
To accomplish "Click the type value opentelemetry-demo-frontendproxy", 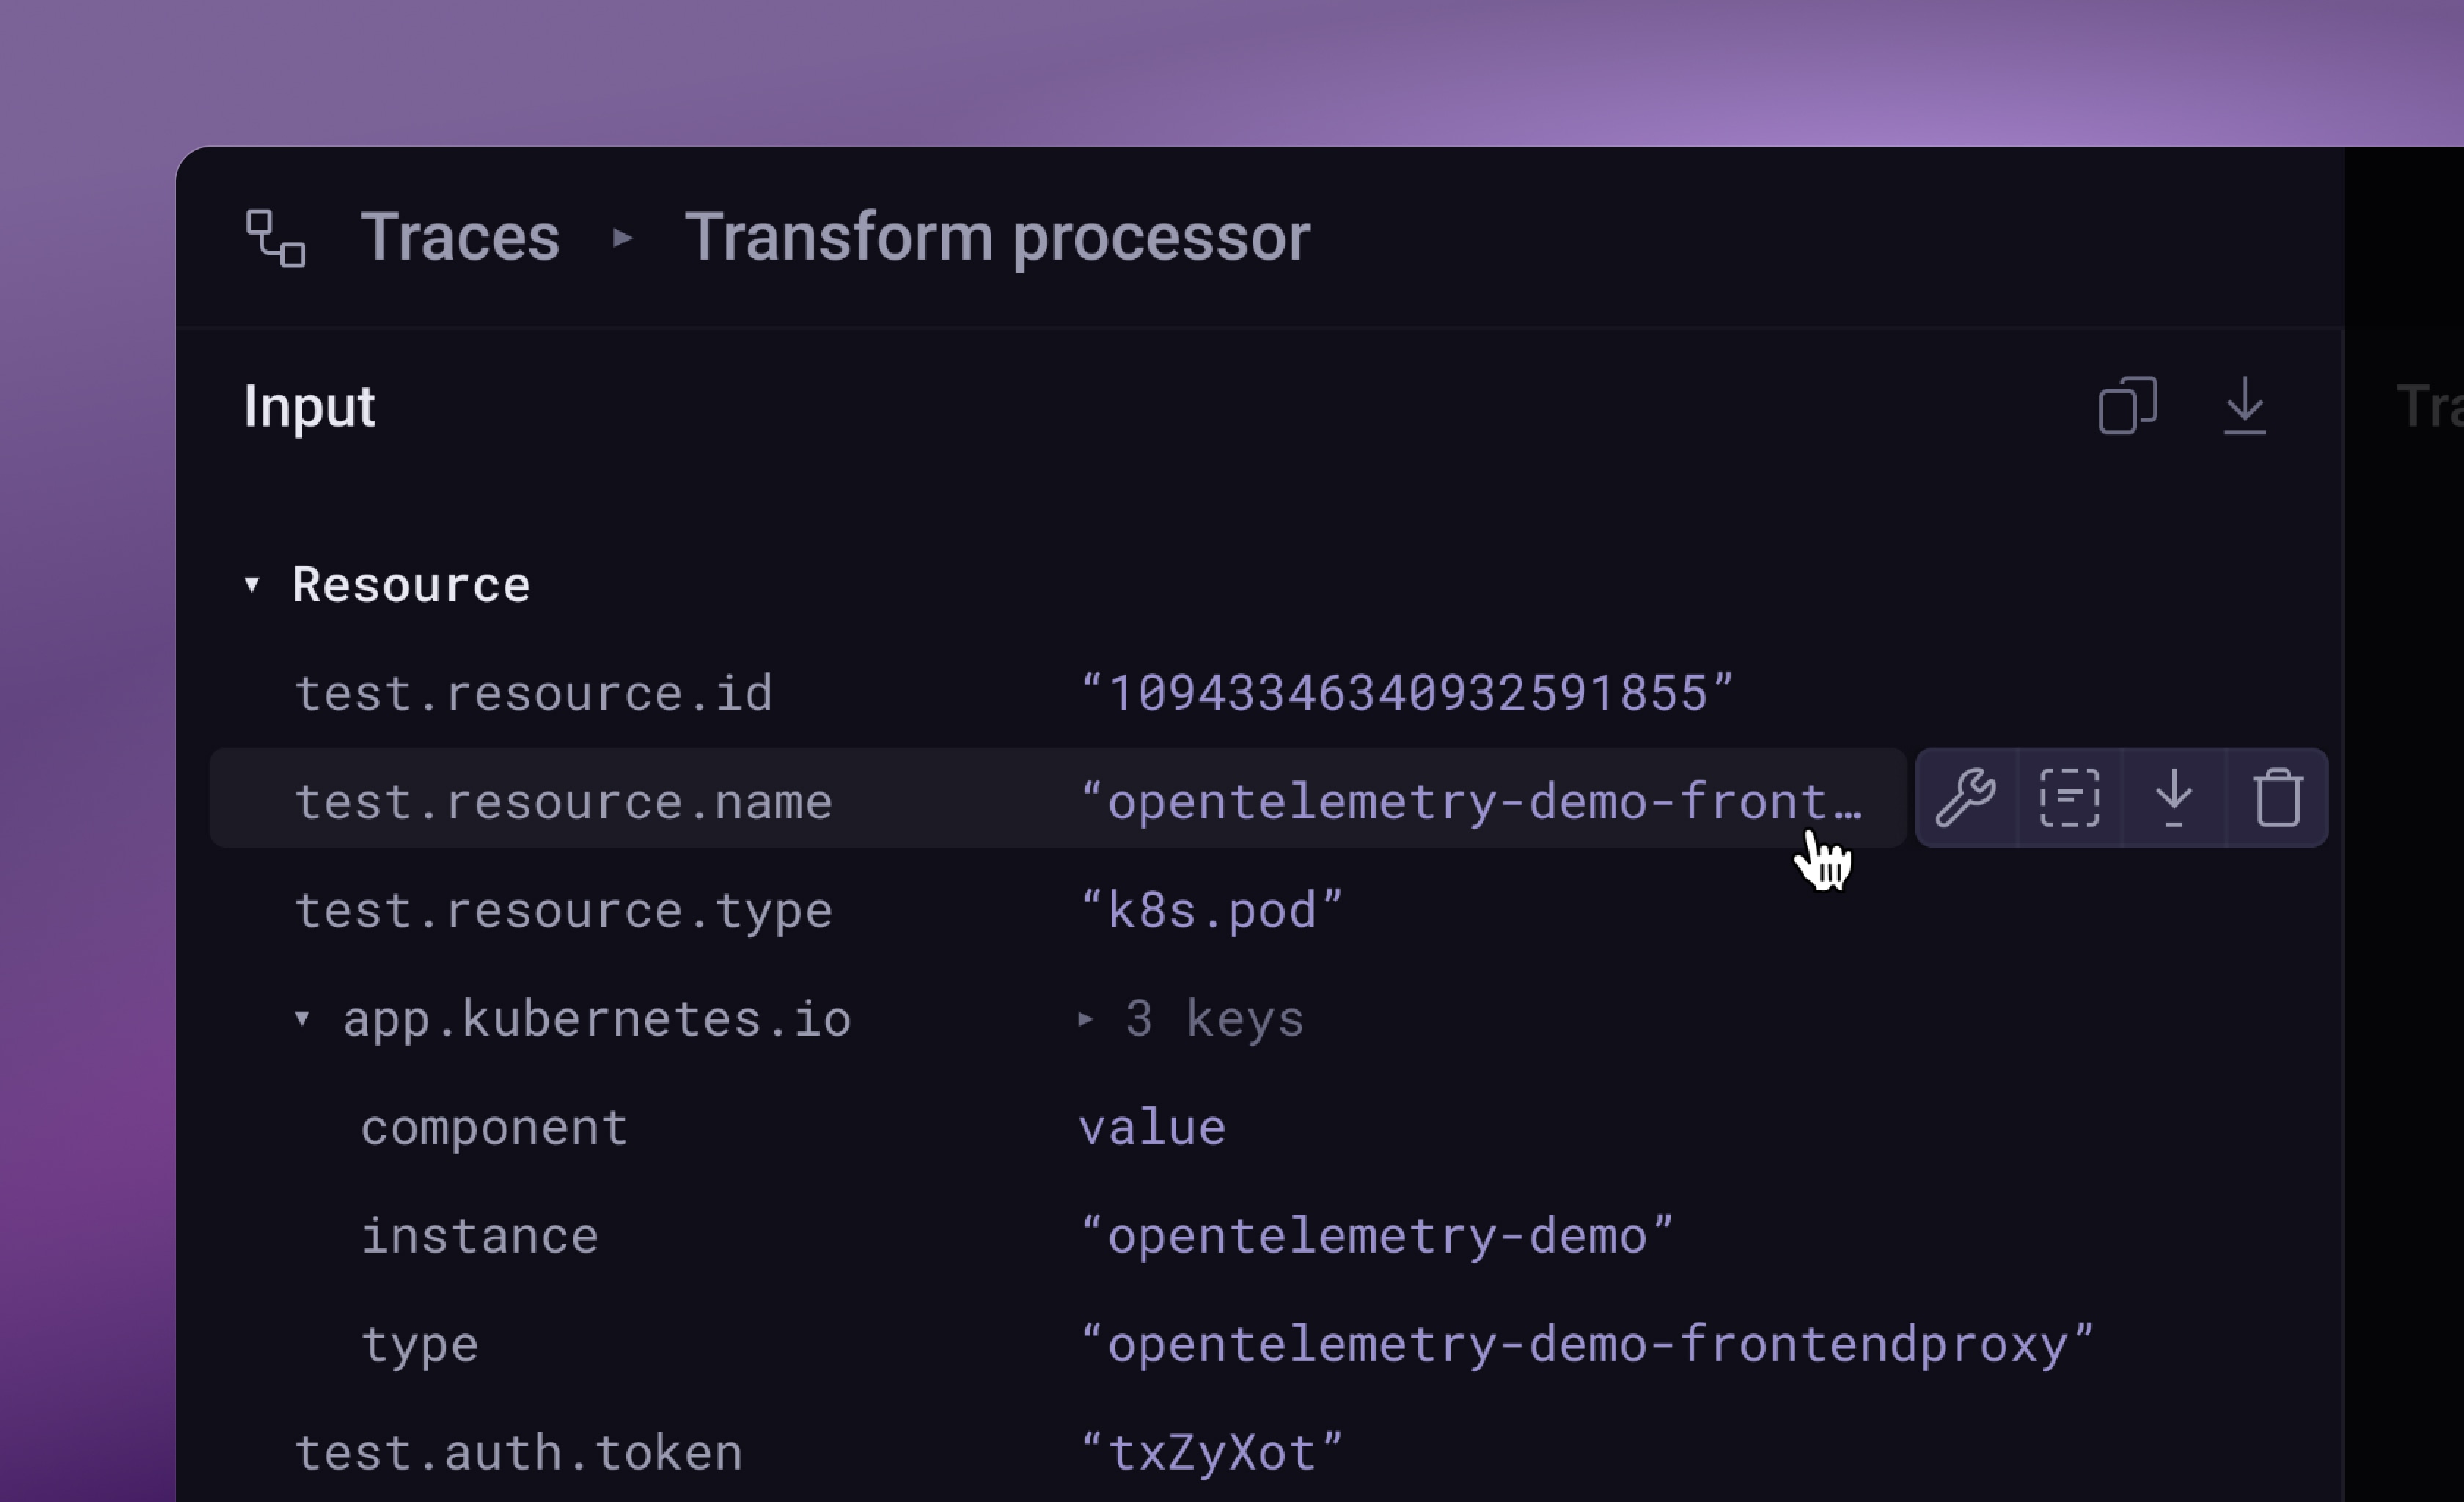I will point(1586,1345).
